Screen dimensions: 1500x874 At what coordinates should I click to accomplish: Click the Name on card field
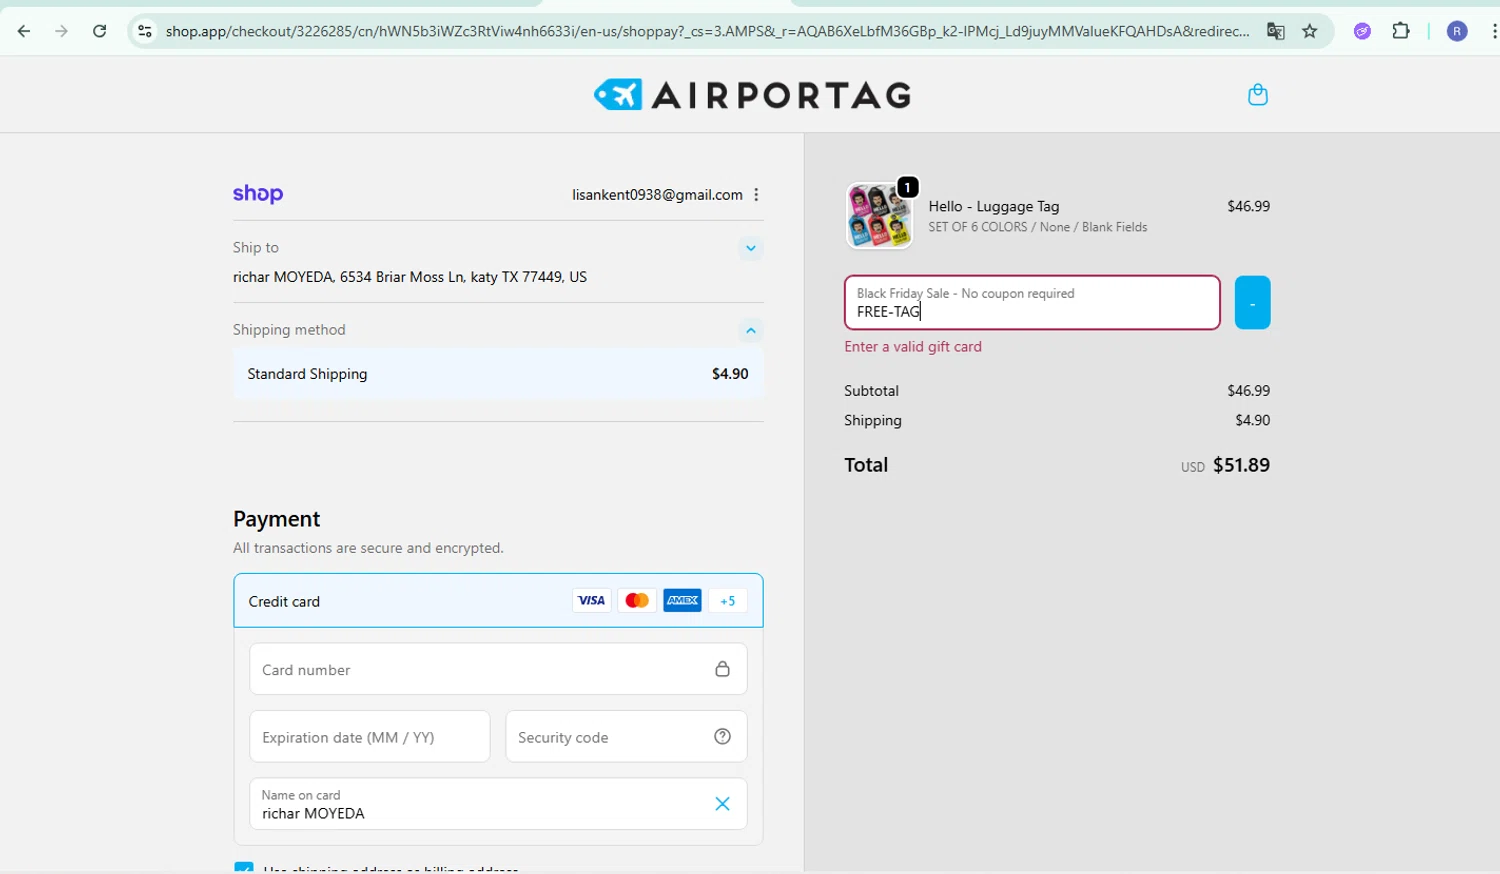click(x=498, y=804)
